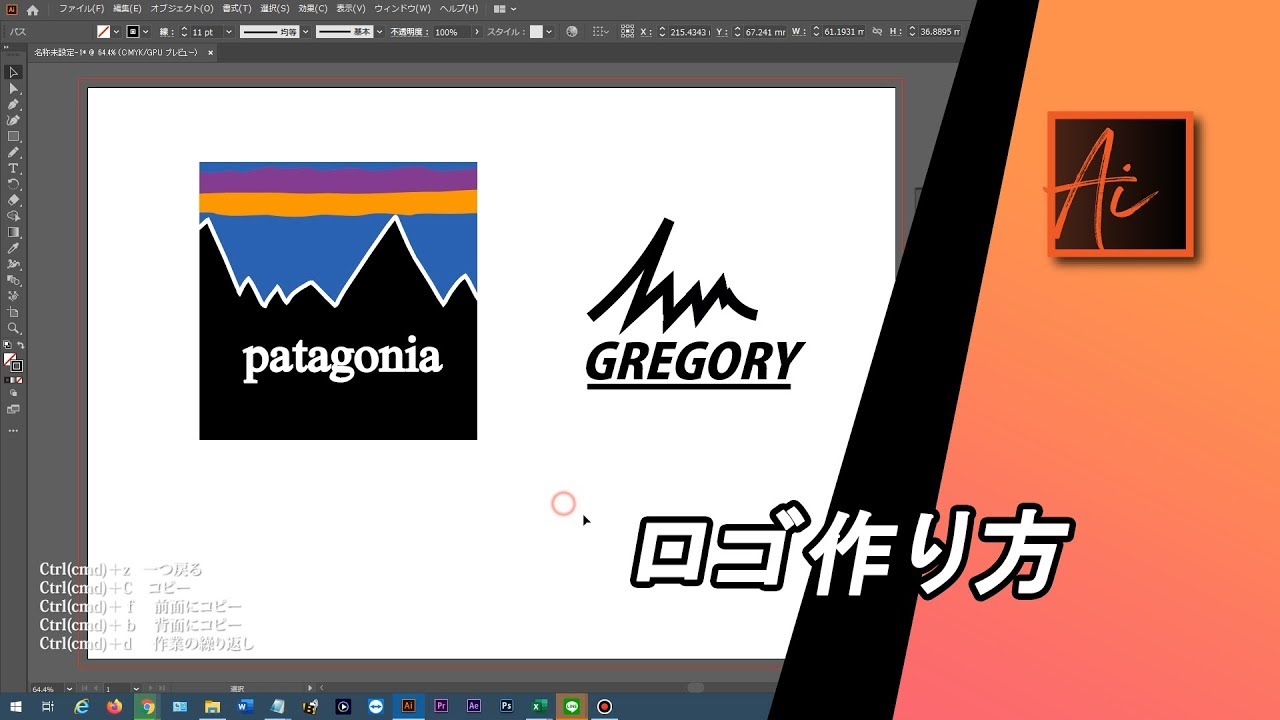Open the 均等 width profile dropdown
The width and height of the screenshot is (1280, 720).
coord(305,32)
